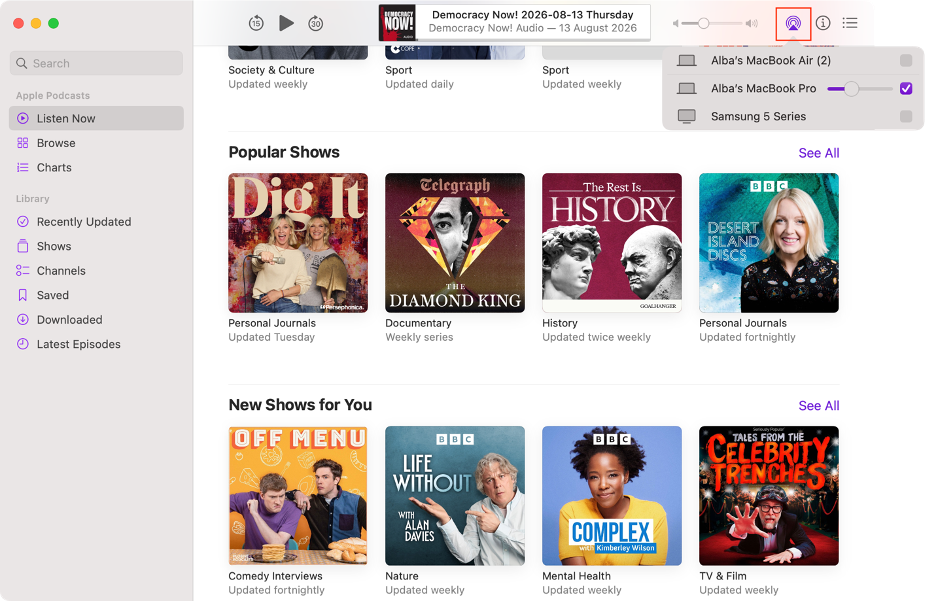This screenshot has height=602, width=936.
Task: Open Tales from the Celebrity Trenches
Action: coord(769,496)
